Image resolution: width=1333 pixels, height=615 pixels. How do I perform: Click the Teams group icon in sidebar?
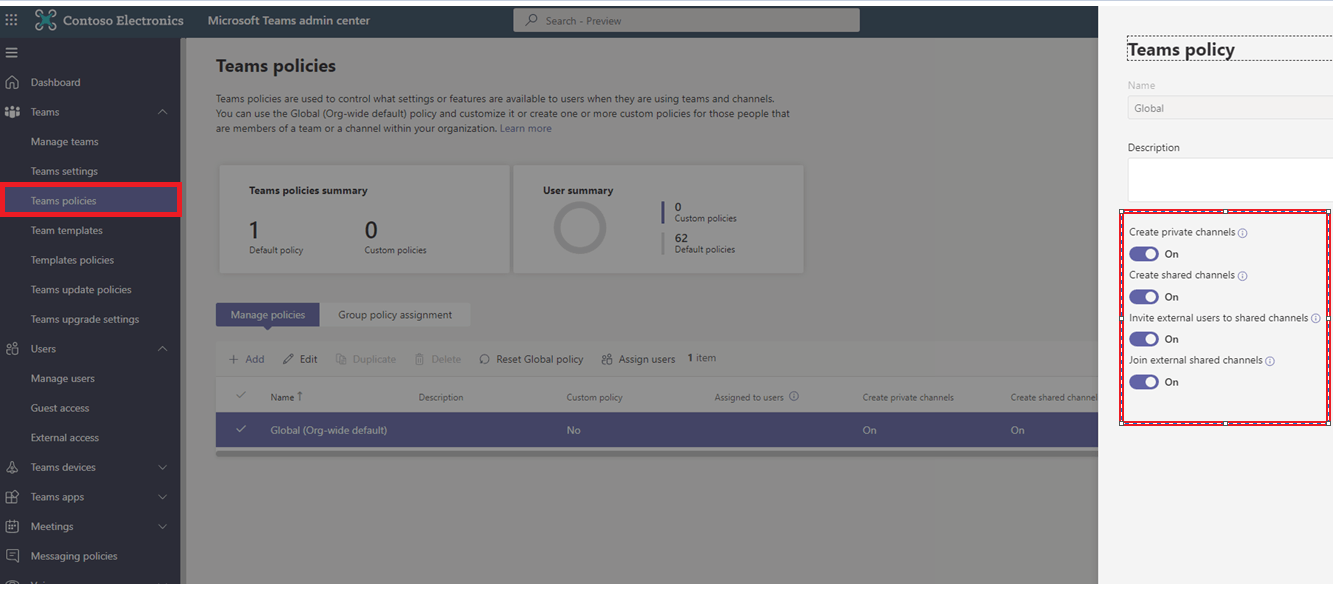coord(12,112)
